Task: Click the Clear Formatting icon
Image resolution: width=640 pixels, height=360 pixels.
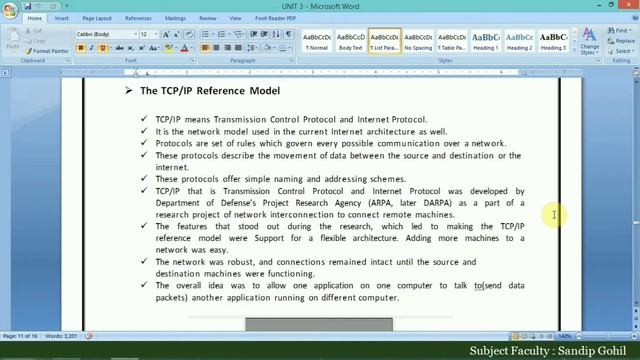Action: 189,35
